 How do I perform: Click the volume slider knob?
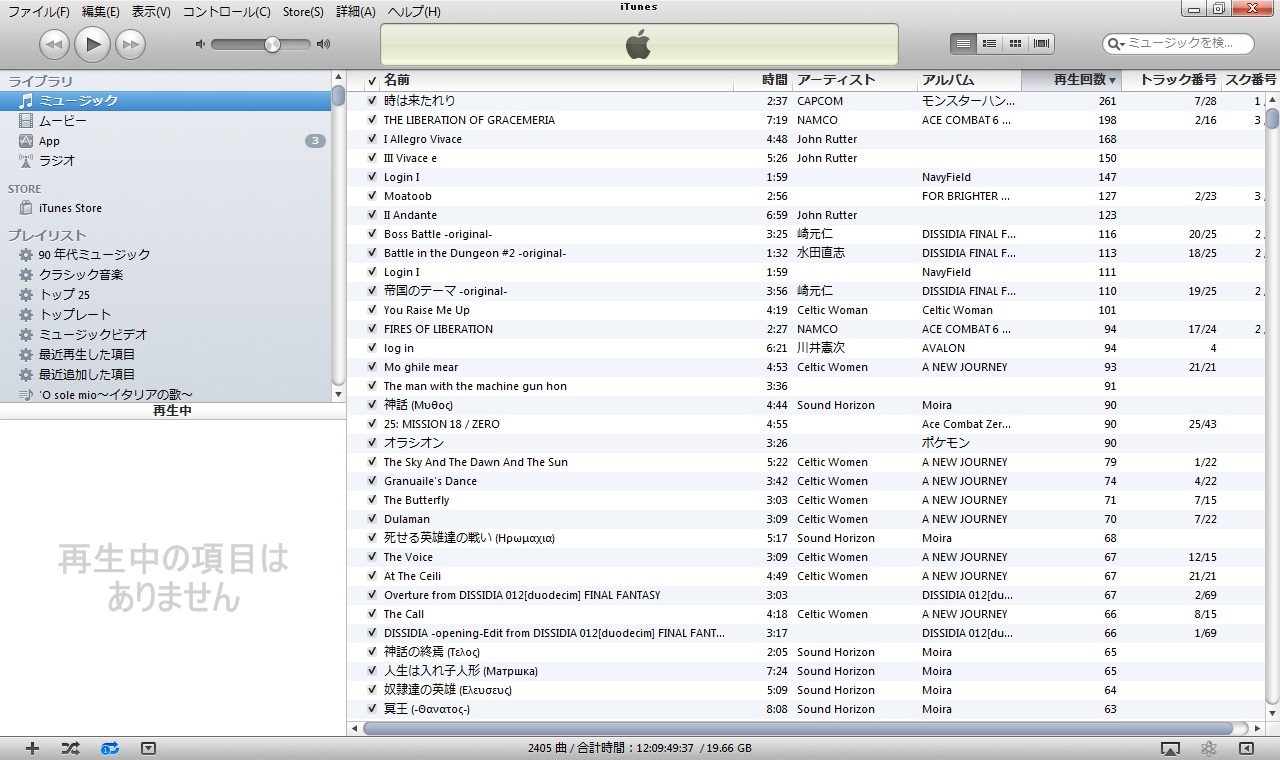click(272, 44)
